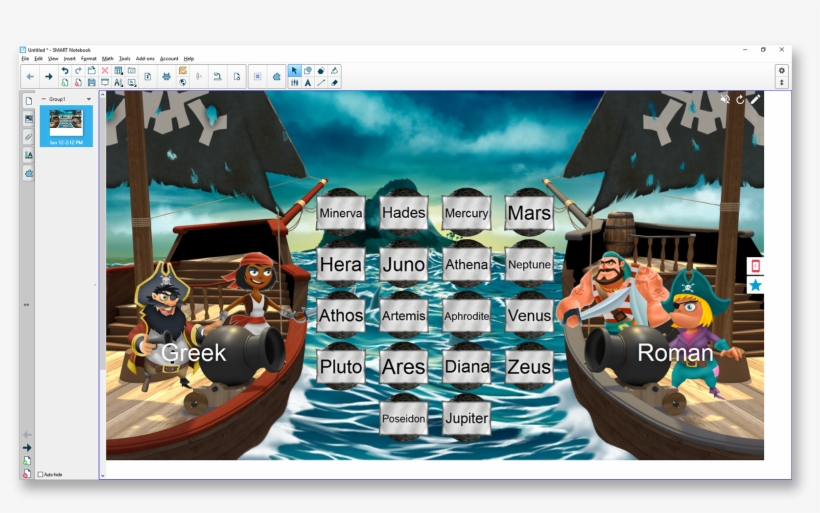Select the Regular Polygons shape tool

tap(321, 71)
